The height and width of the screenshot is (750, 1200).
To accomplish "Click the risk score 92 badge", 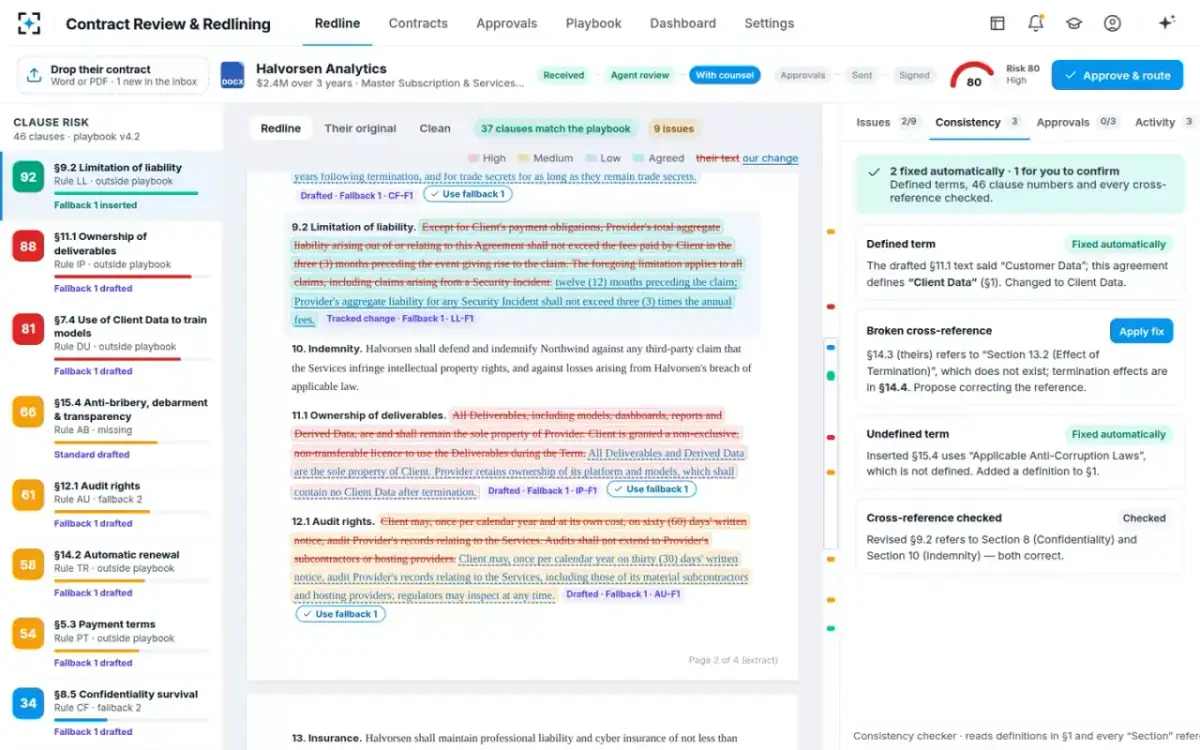I will pyautogui.click(x=28, y=178).
